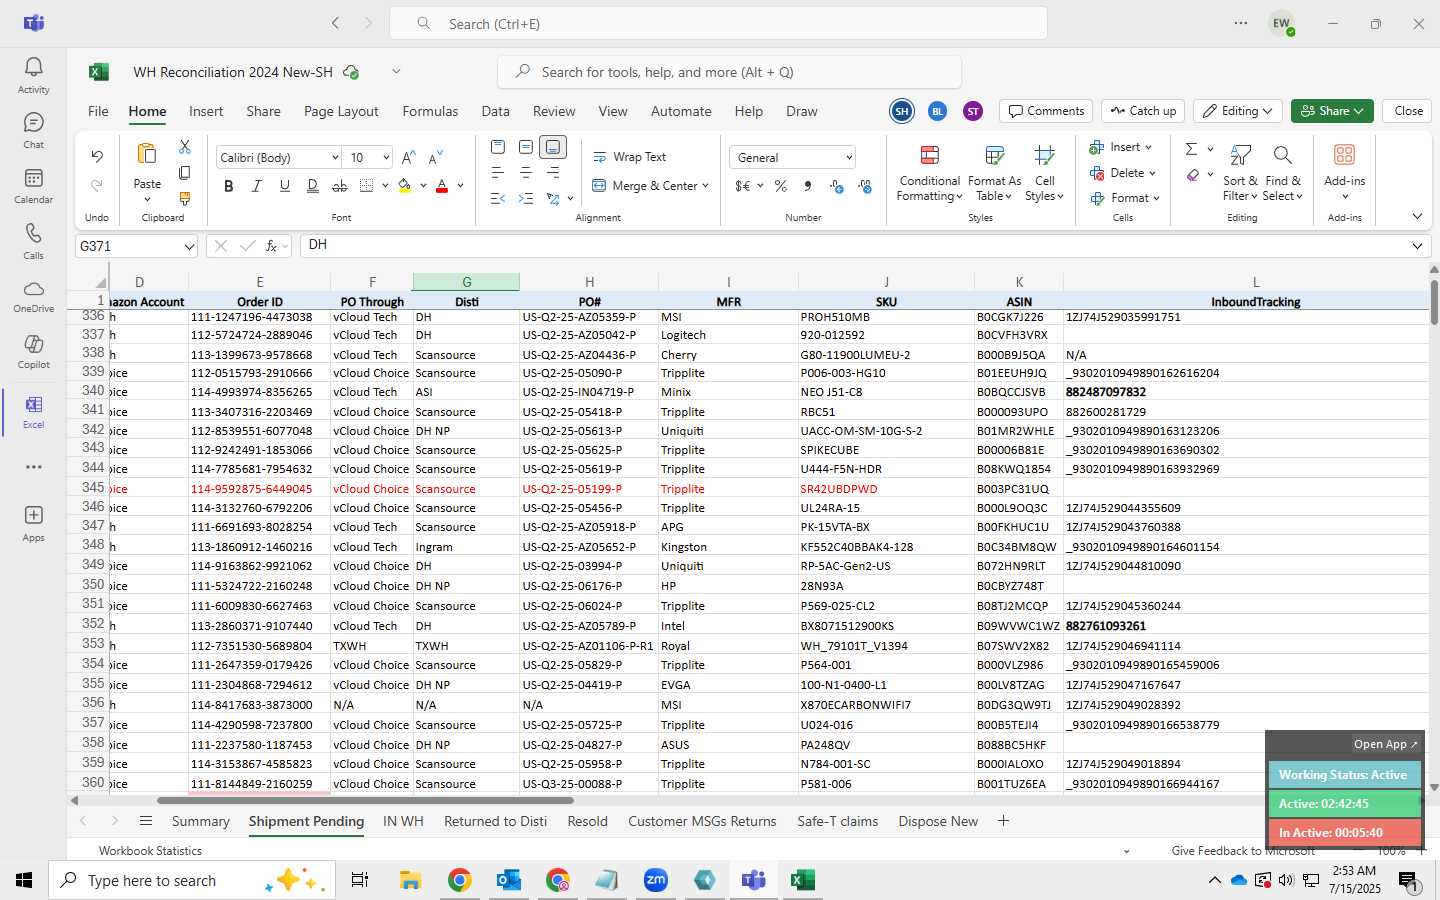The height and width of the screenshot is (900, 1440).
Task: Click the Clear eraser icon
Action: point(1193,175)
